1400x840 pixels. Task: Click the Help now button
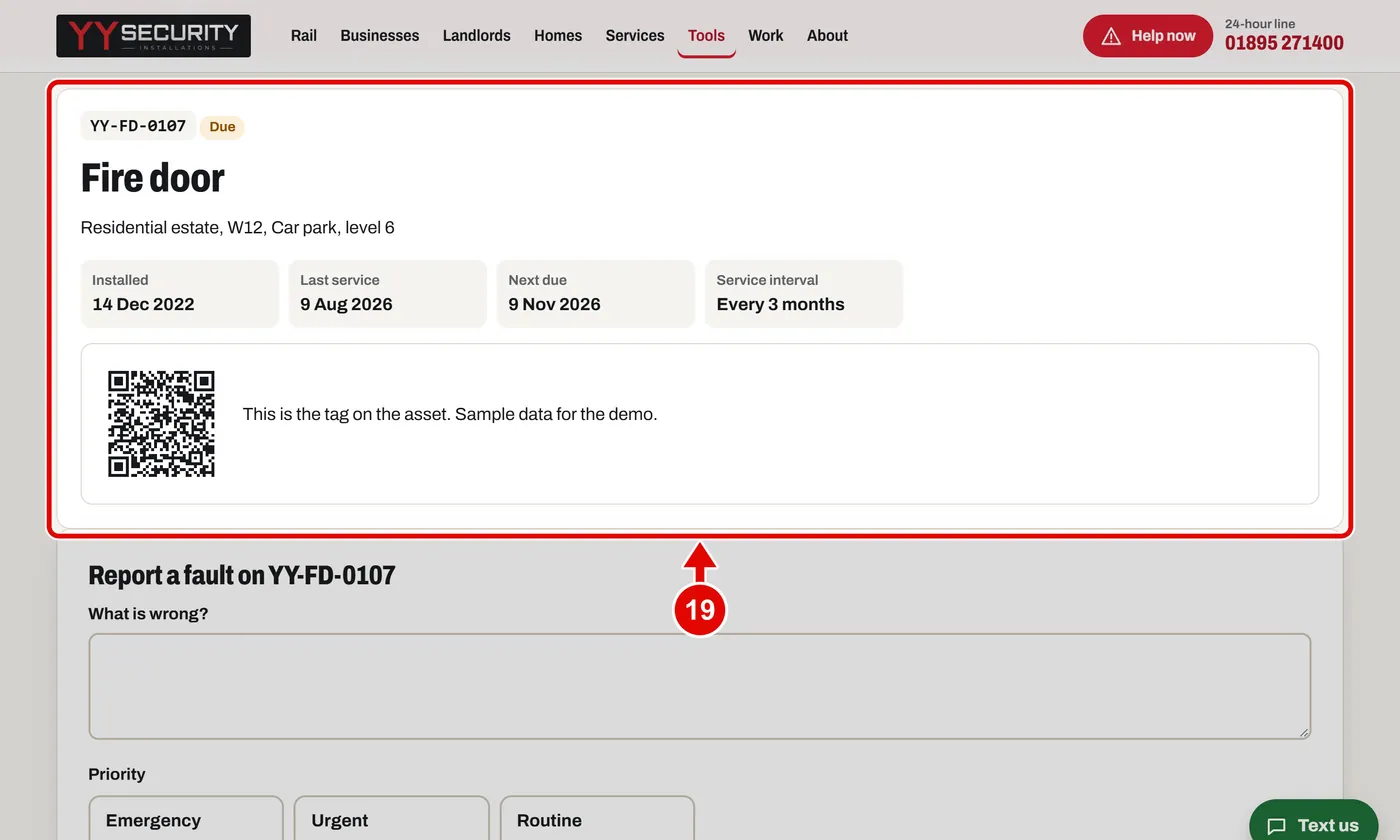click(1148, 36)
